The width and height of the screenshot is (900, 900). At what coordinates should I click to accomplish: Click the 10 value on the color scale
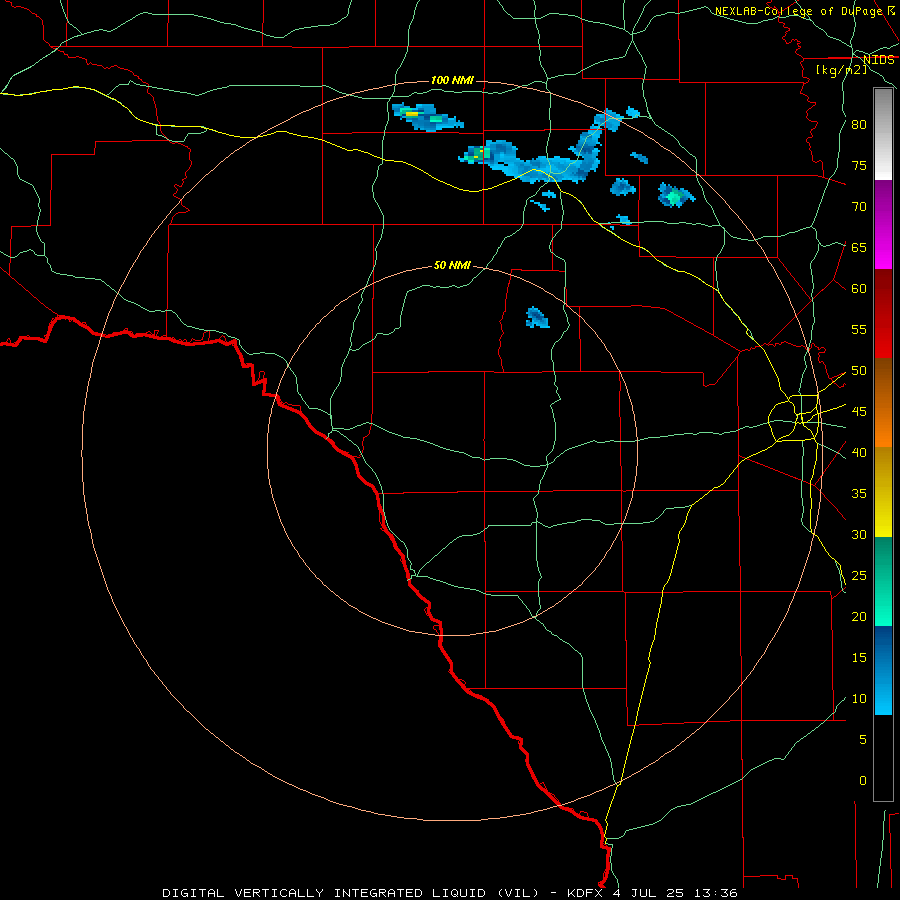(x=859, y=699)
